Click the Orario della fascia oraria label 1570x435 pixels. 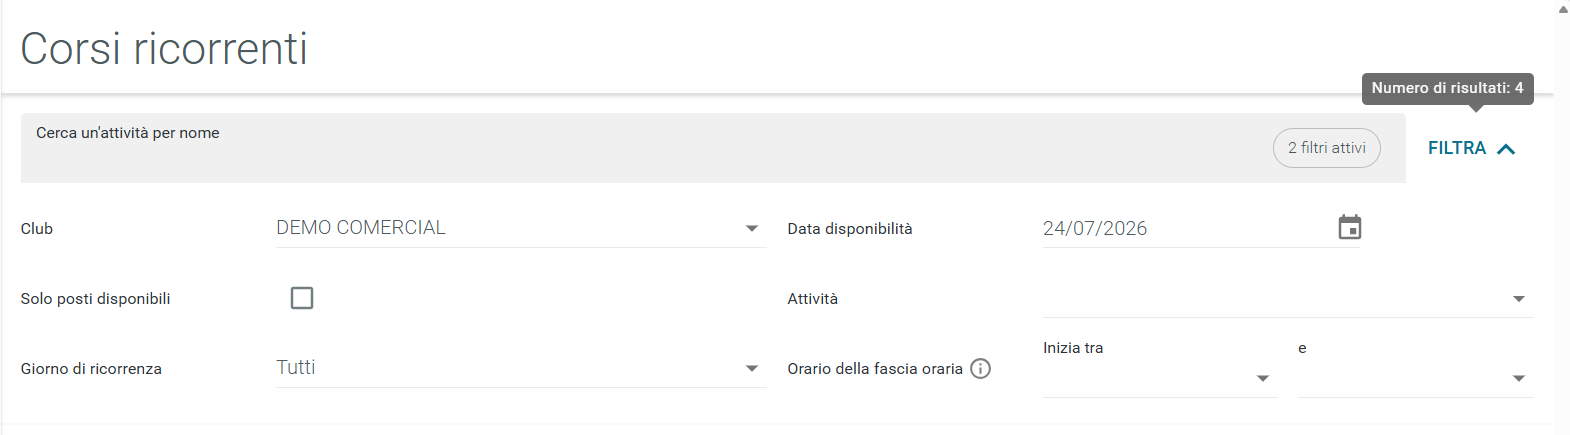pos(875,369)
